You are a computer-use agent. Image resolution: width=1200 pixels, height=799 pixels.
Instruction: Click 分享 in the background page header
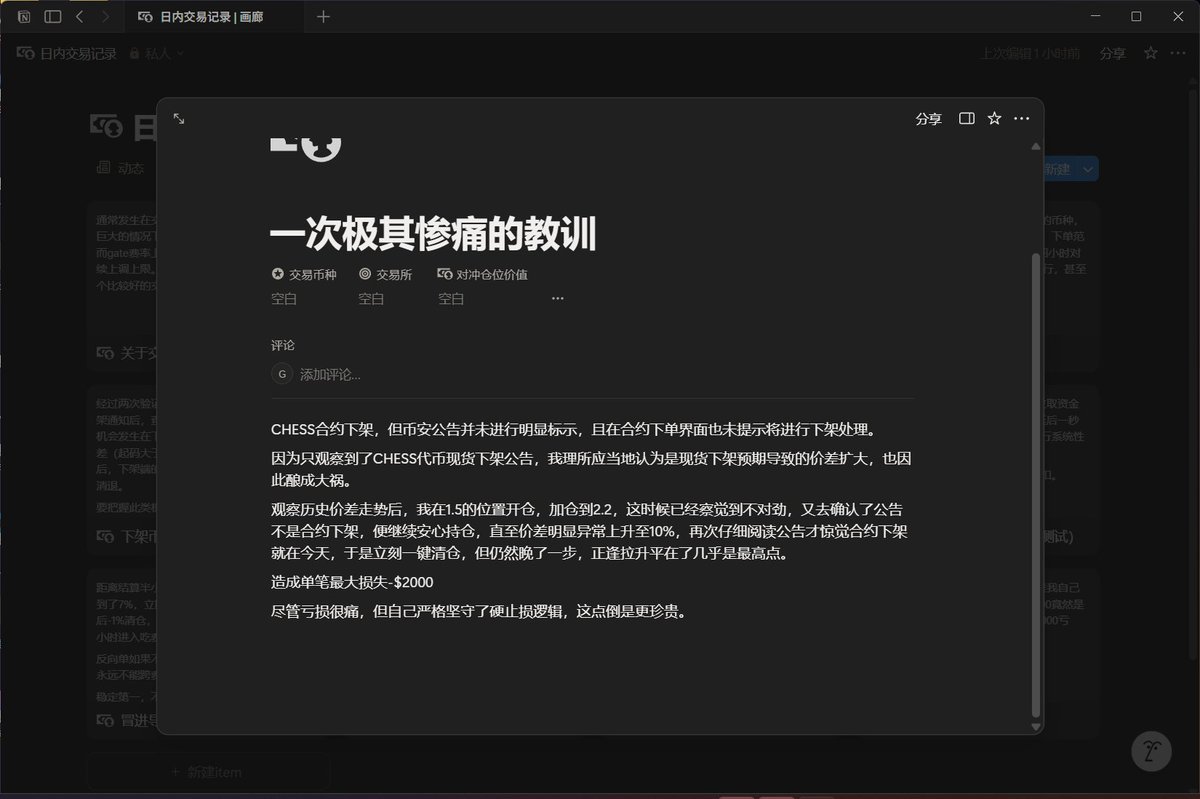[x=1112, y=54]
